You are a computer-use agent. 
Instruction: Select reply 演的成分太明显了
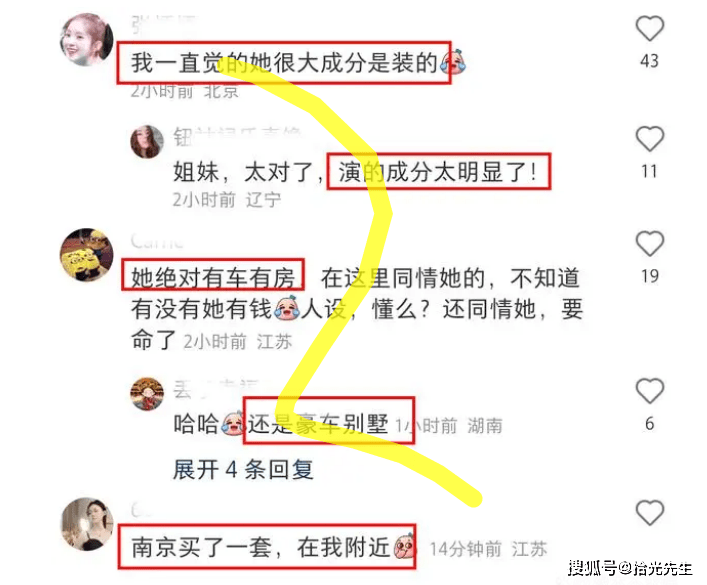pos(438,171)
